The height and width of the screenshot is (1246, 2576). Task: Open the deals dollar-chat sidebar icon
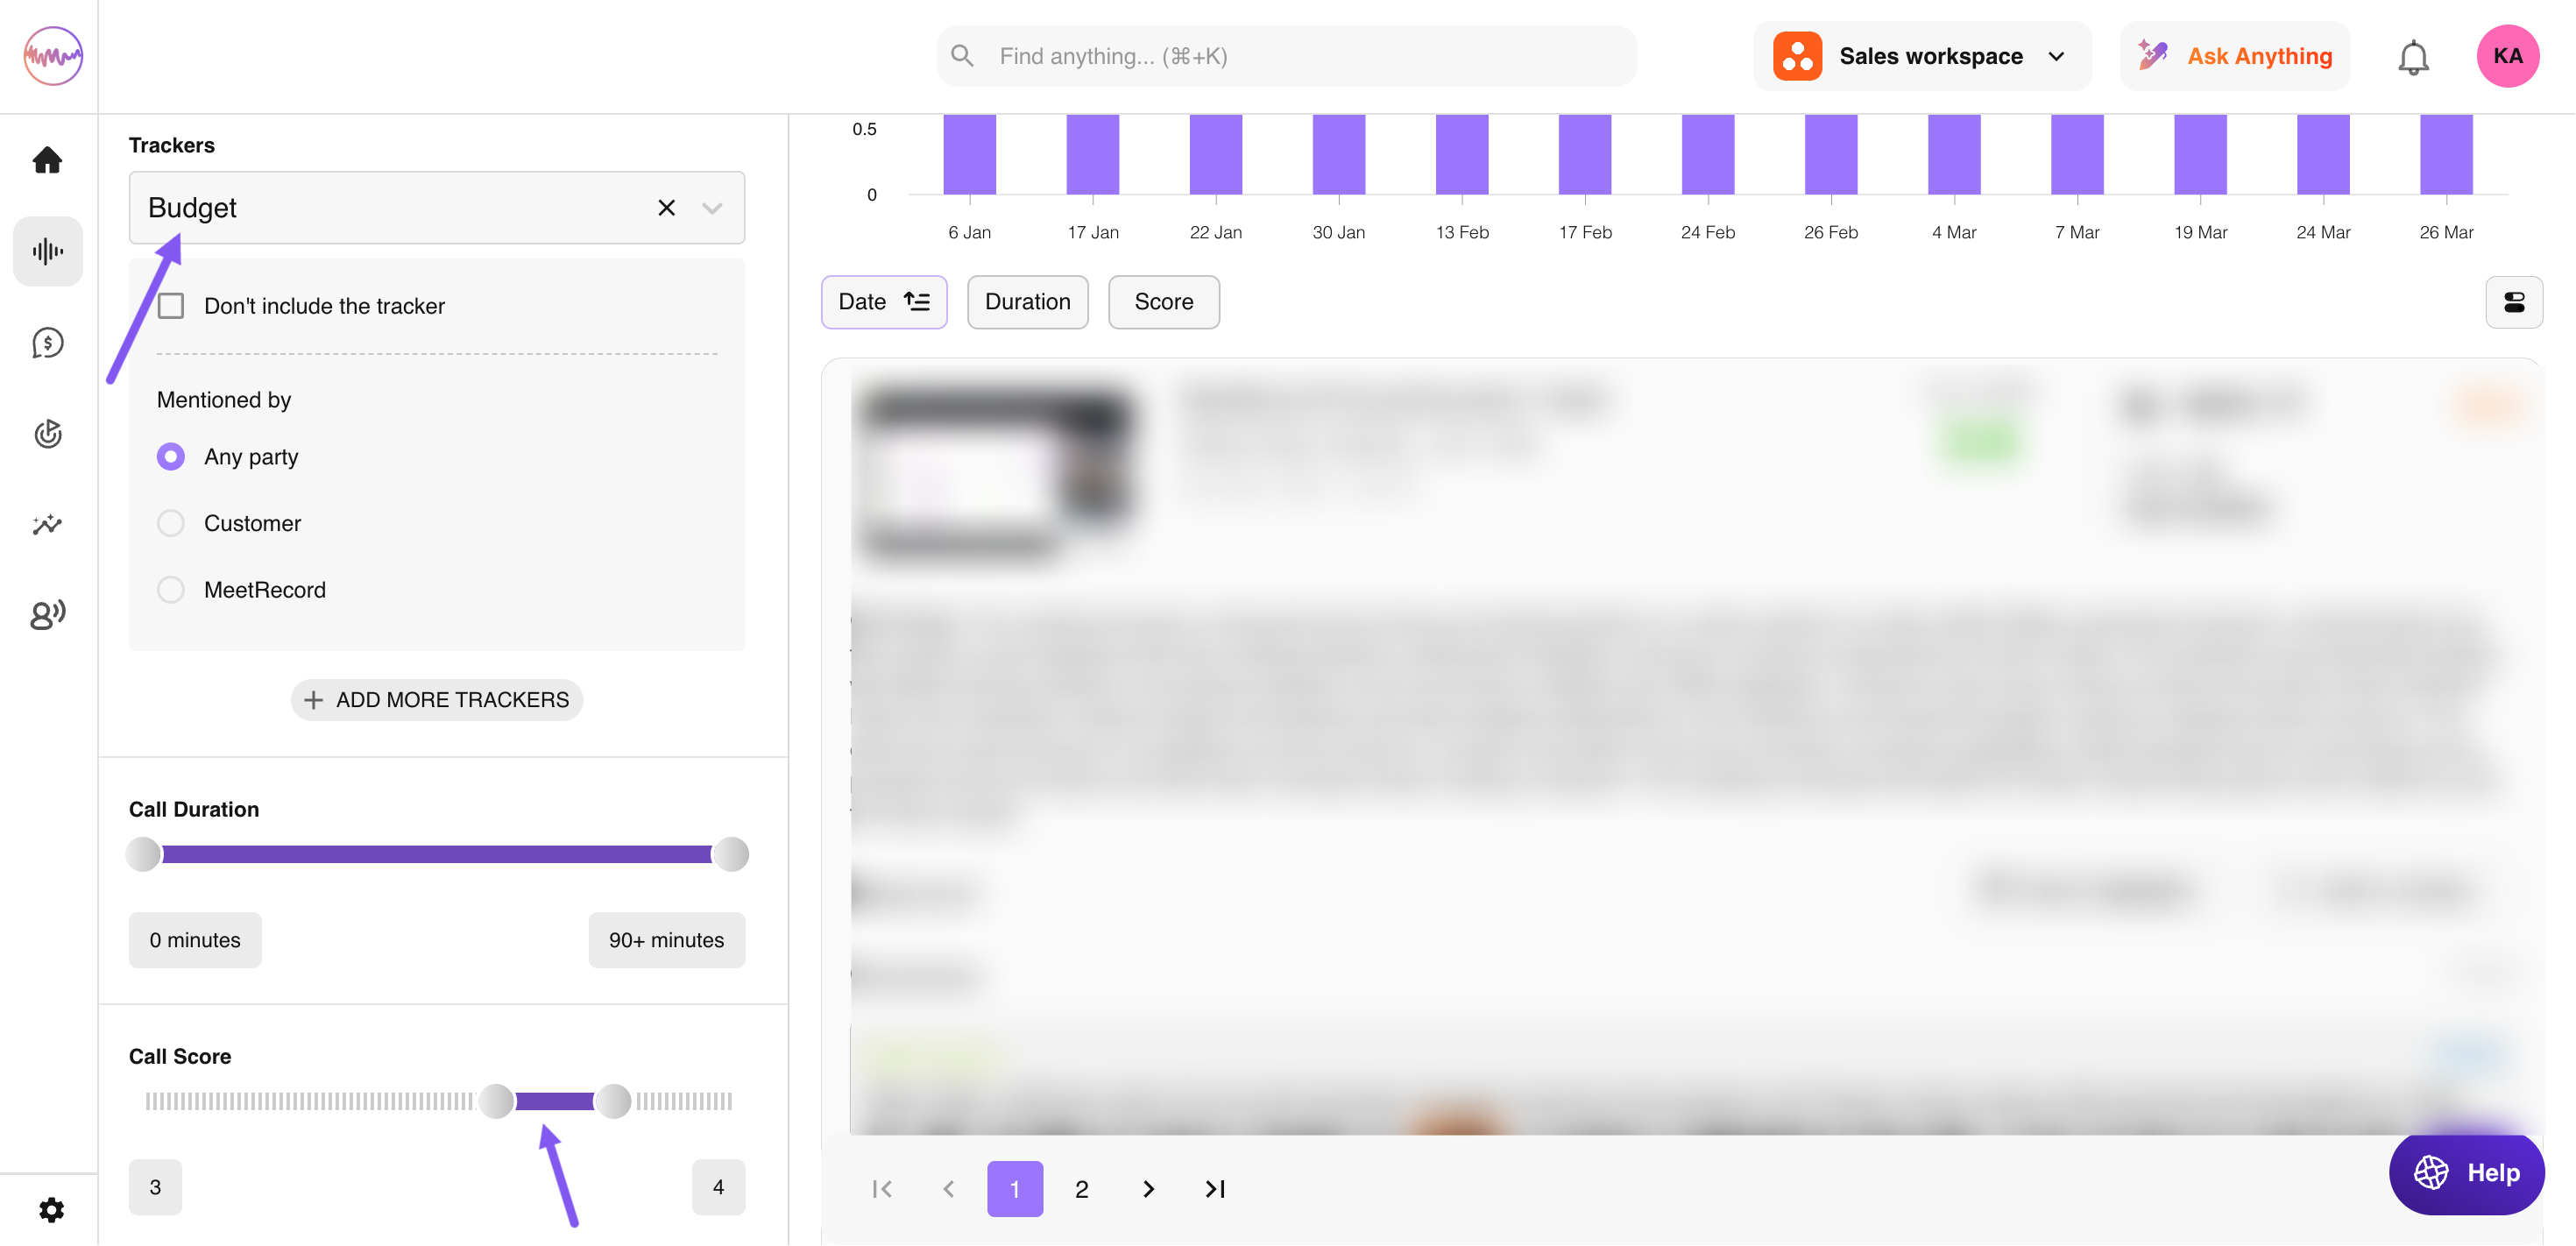(47, 343)
